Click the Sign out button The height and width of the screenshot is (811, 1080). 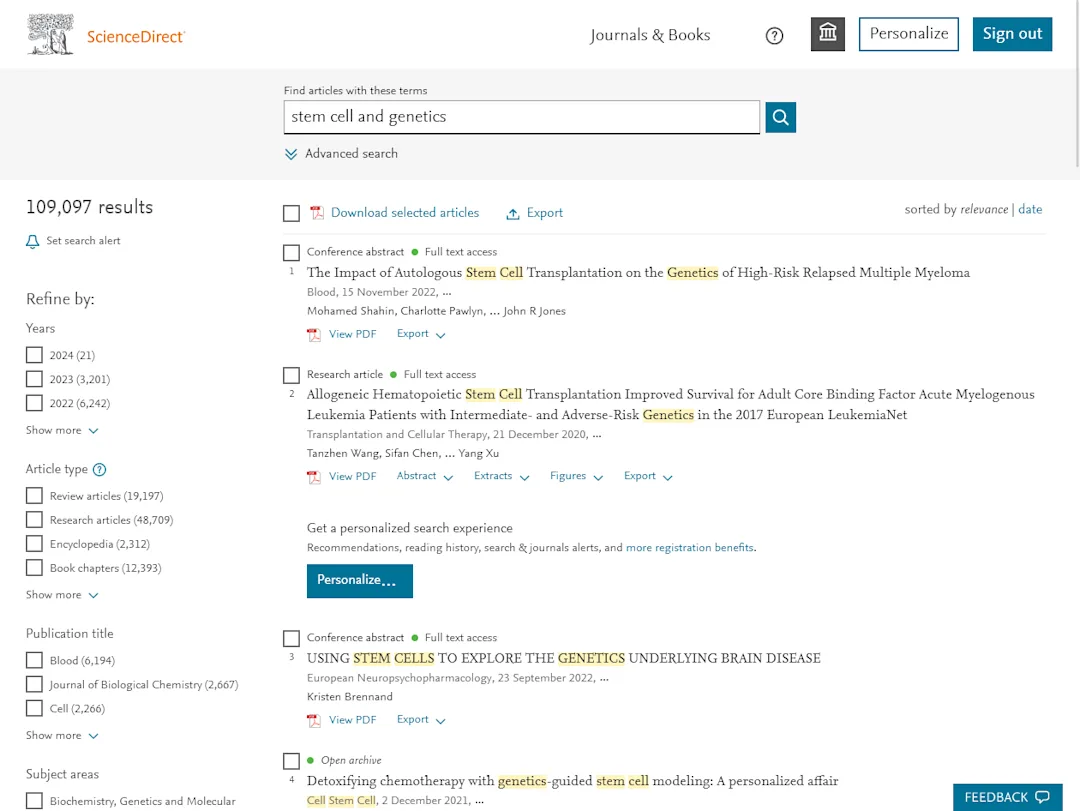pos(1012,33)
